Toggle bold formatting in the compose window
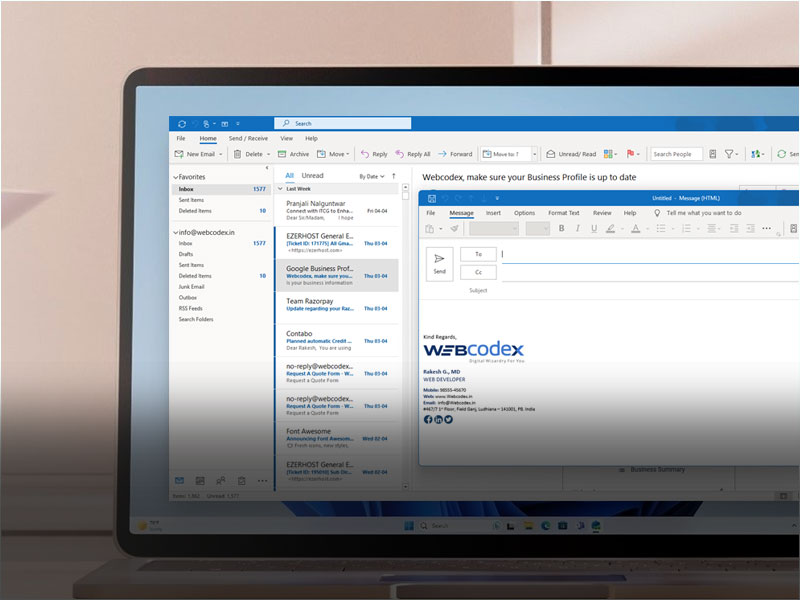 pos(561,229)
